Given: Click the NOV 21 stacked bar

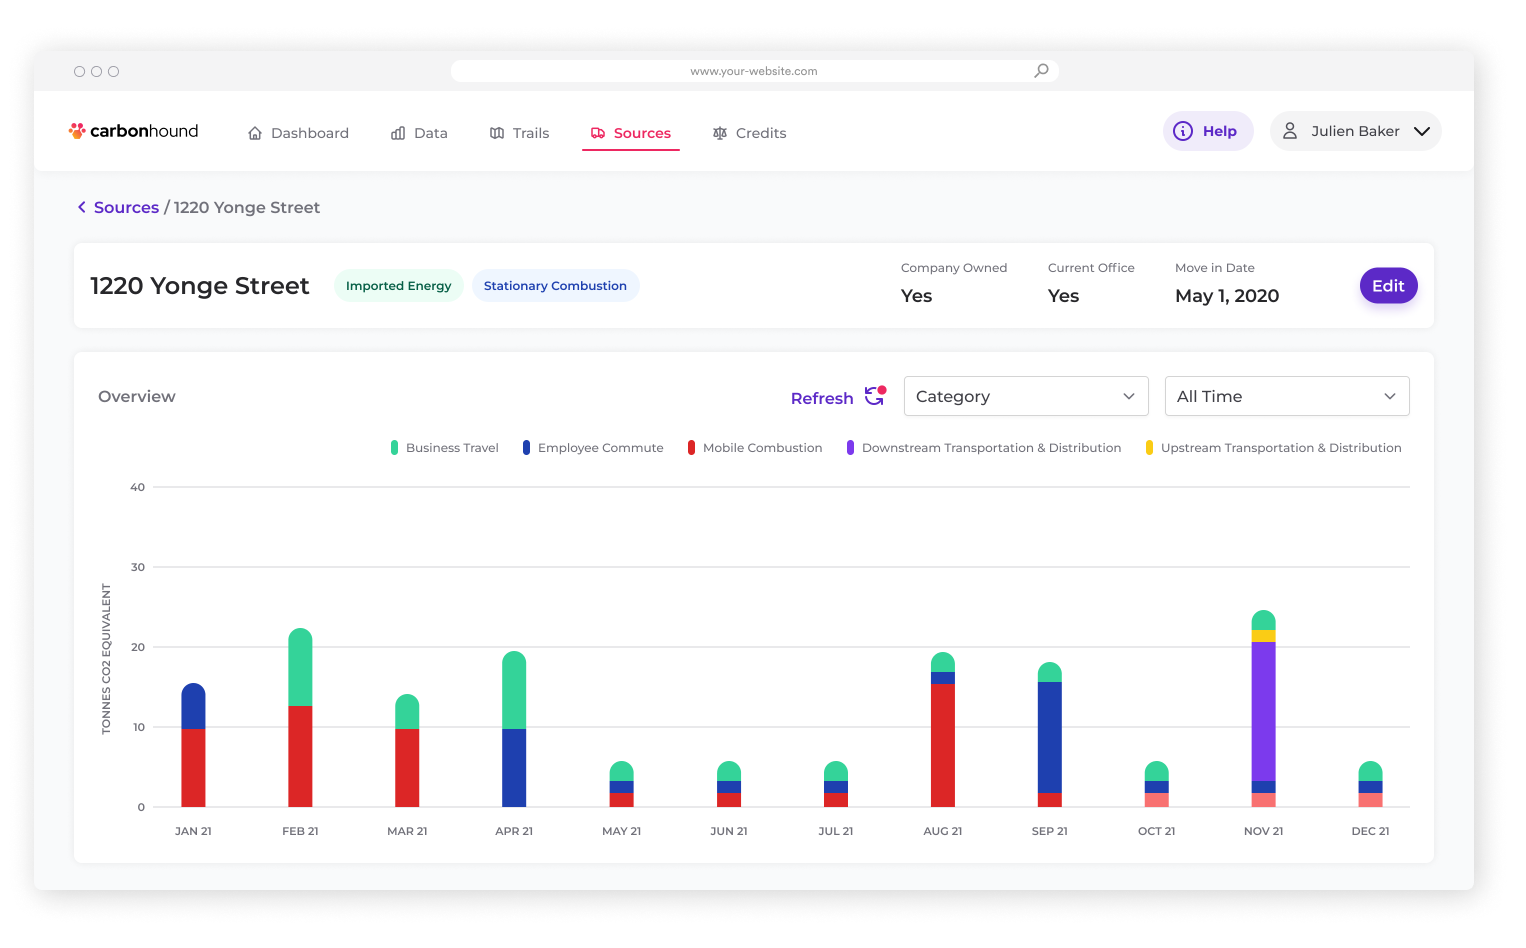Looking at the screenshot, I should [x=1263, y=710].
